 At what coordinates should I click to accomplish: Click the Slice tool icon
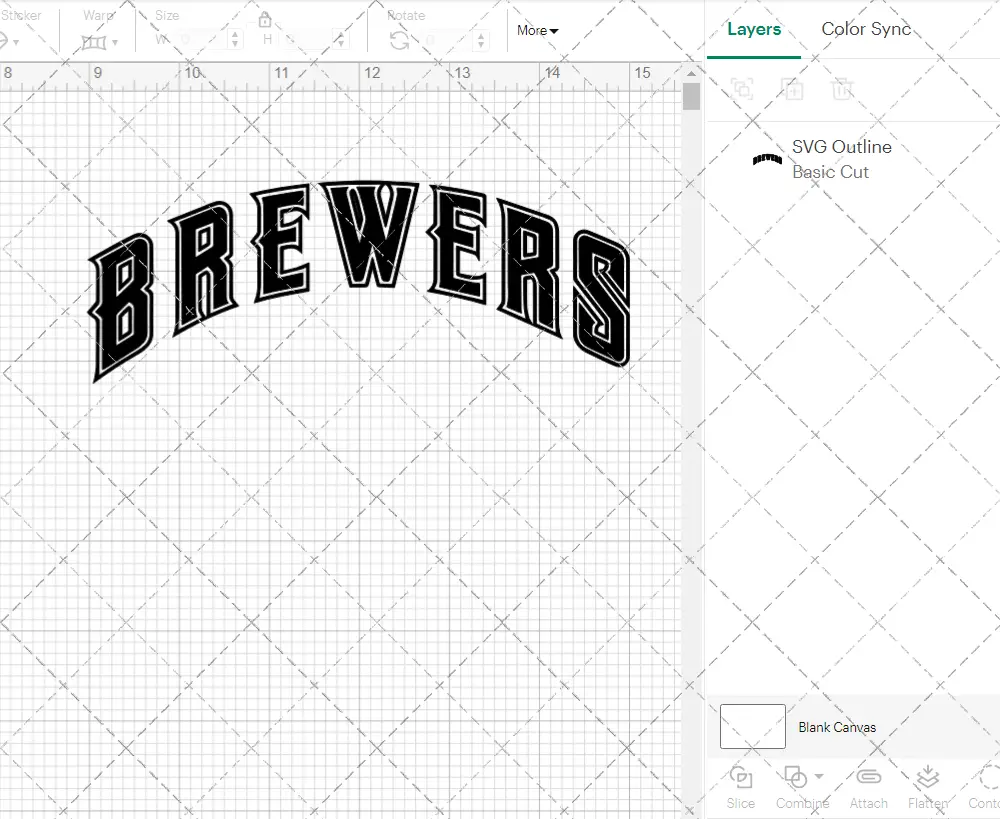click(x=740, y=778)
